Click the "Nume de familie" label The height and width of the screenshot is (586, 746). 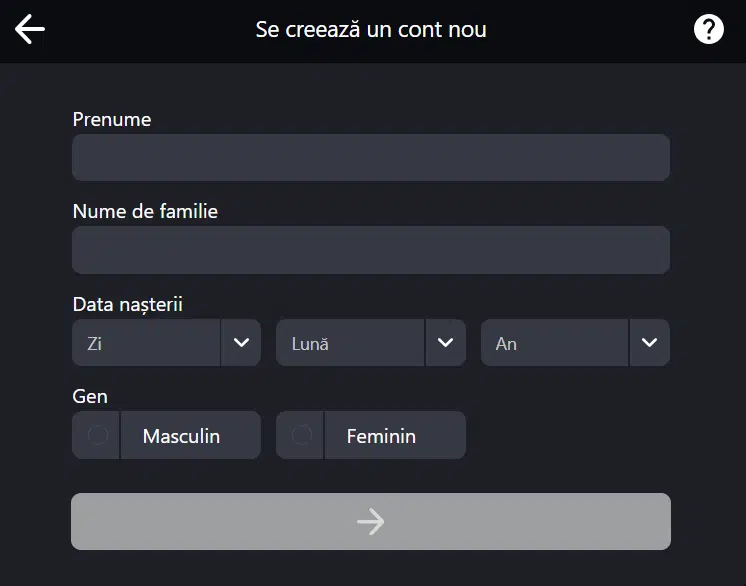(x=145, y=211)
